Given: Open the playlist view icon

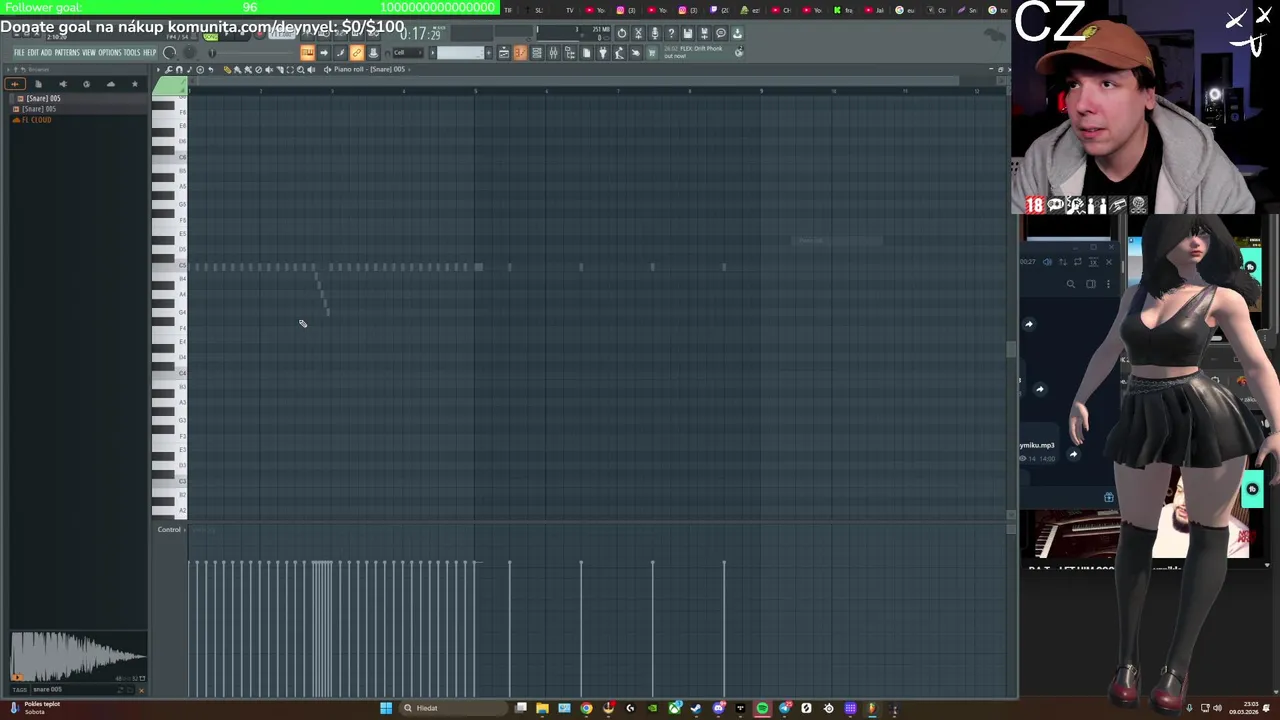Looking at the screenshot, I should pyautogui.click(x=504, y=52).
